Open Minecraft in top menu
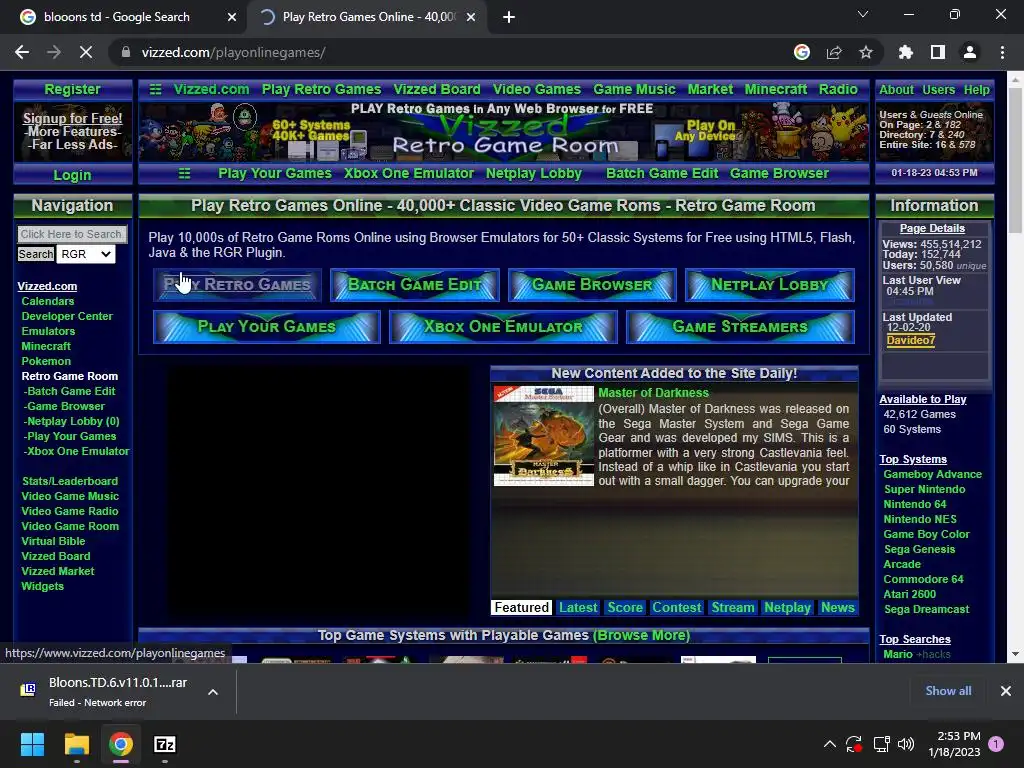The height and width of the screenshot is (768, 1024). 776,89
